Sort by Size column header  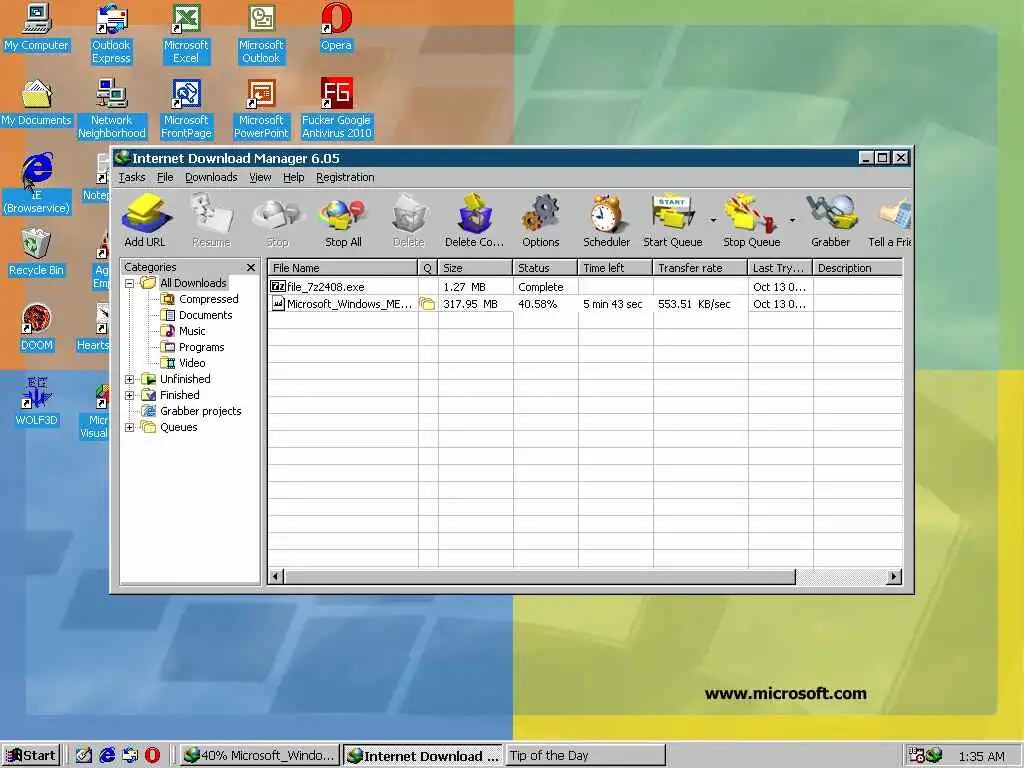475,268
